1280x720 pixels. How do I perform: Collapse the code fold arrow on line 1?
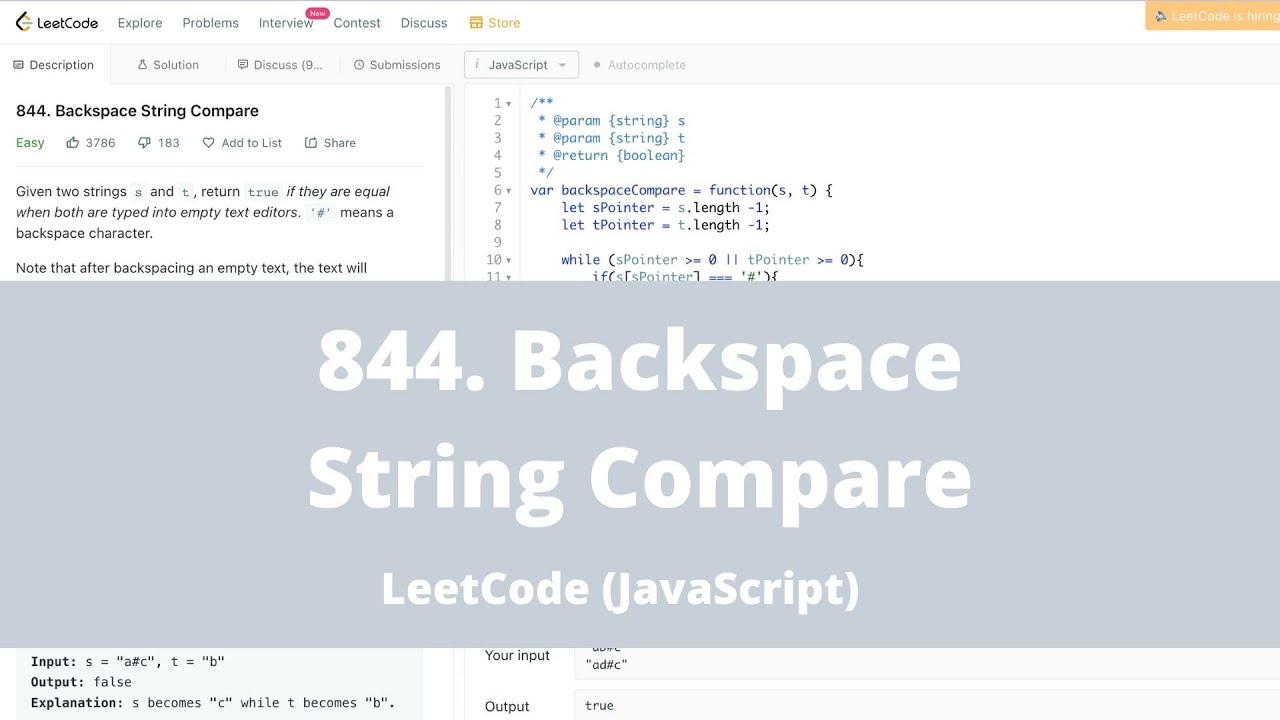click(x=509, y=104)
